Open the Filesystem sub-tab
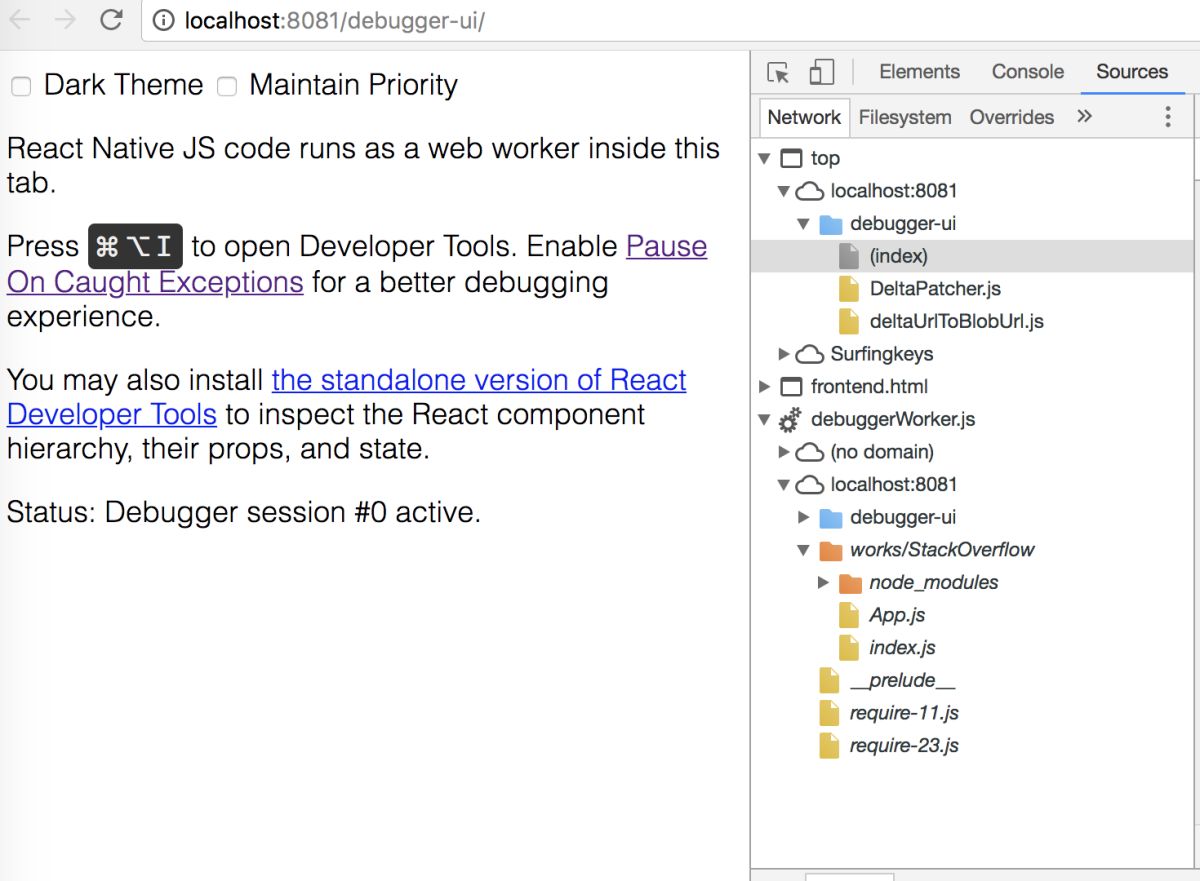This screenshot has height=881, width=1200. click(905, 117)
